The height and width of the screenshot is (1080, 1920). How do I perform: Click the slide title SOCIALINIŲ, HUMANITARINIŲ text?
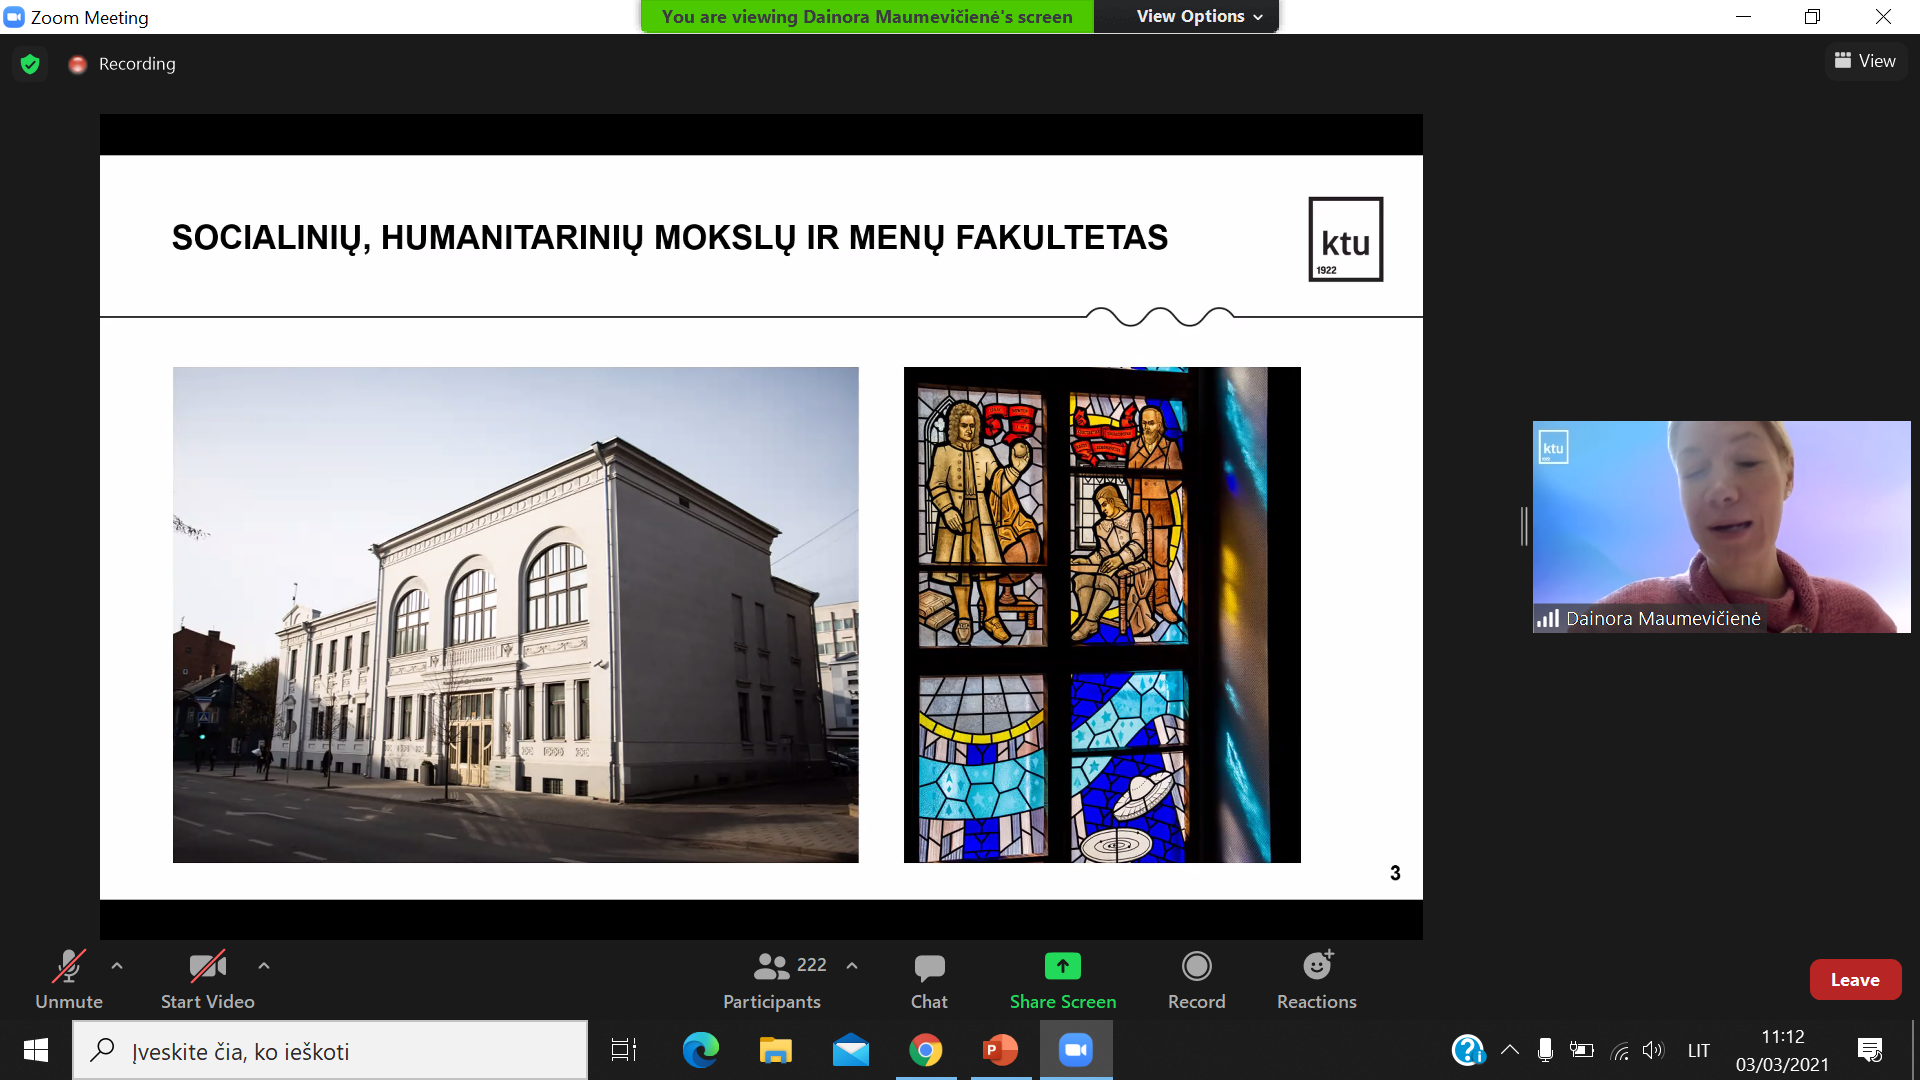(670, 238)
